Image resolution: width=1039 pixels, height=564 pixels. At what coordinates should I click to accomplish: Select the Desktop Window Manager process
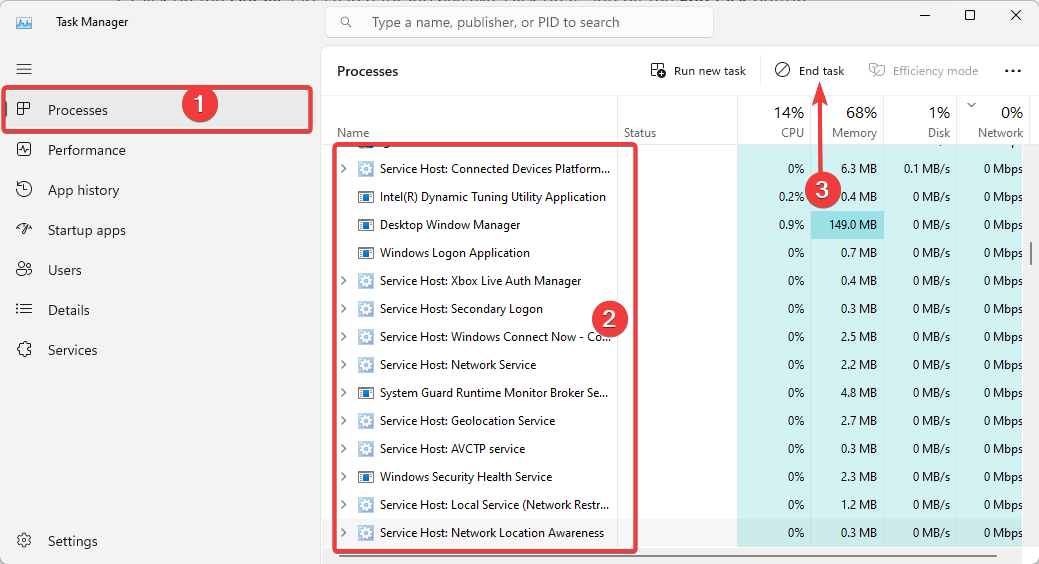coord(450,225)
